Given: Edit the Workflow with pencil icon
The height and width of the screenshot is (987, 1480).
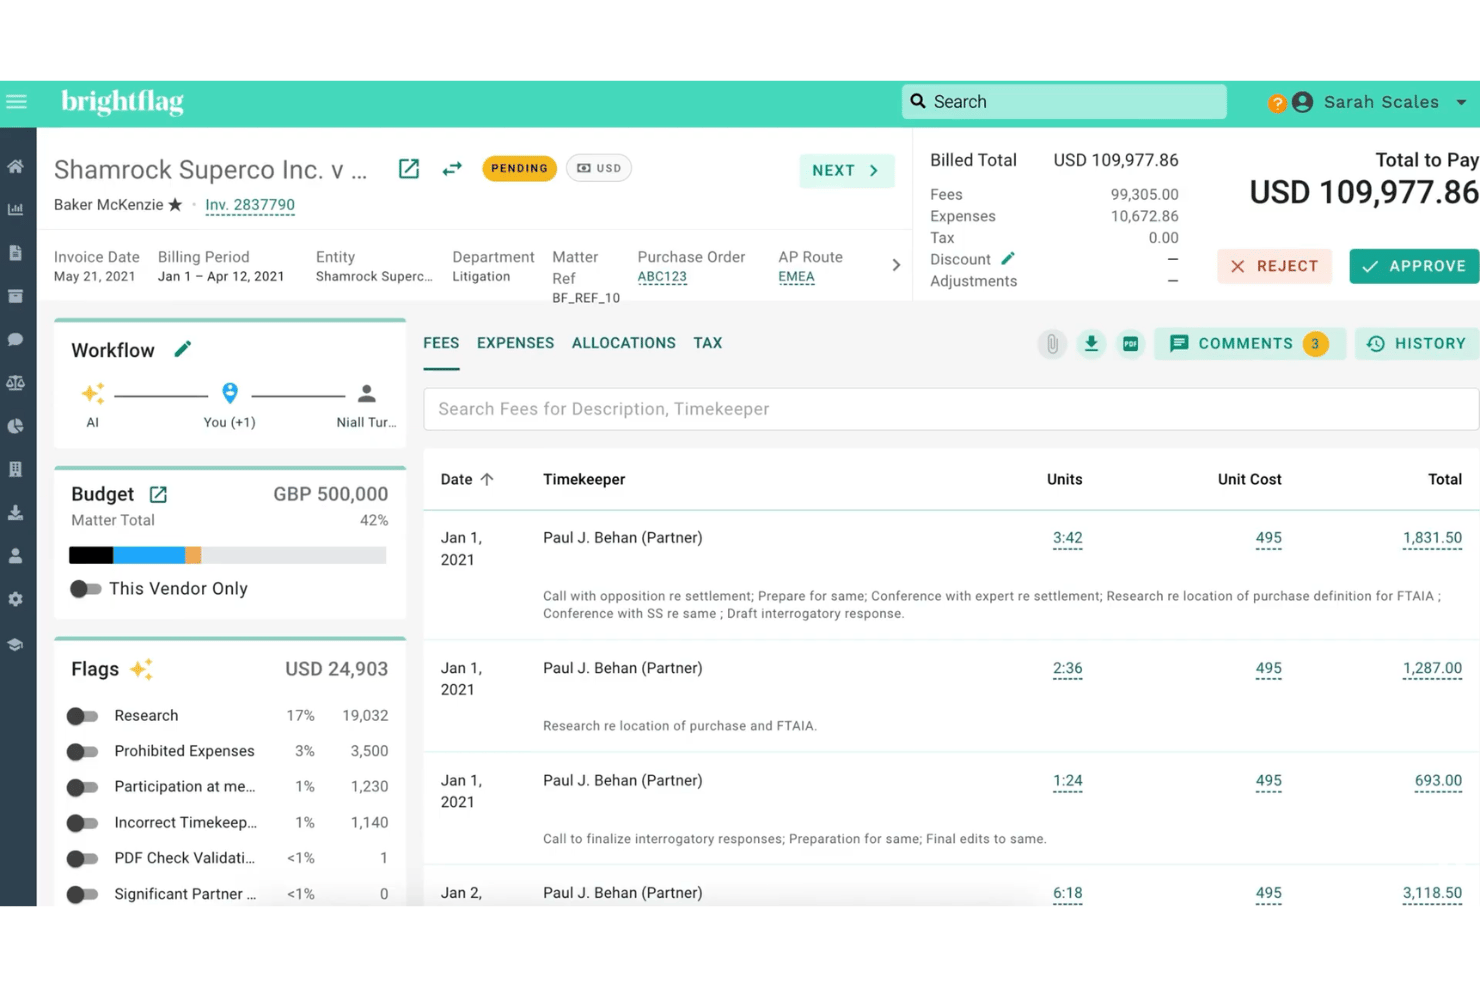Looking at the screenshot, I should tap(182, 349).
